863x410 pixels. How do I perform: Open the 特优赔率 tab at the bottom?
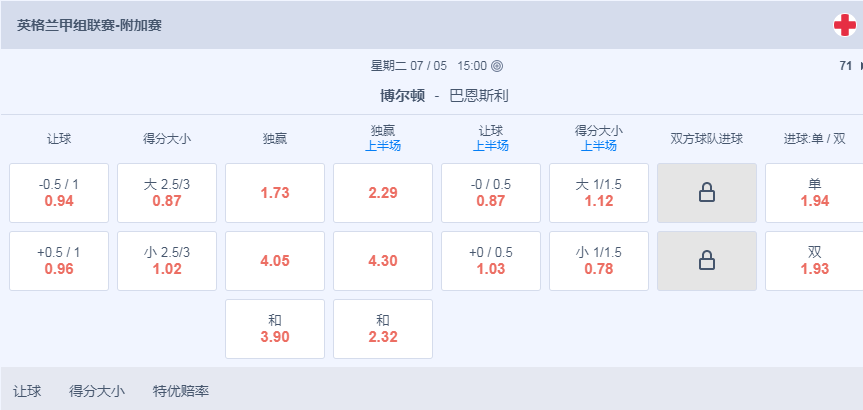click(181, 392)
